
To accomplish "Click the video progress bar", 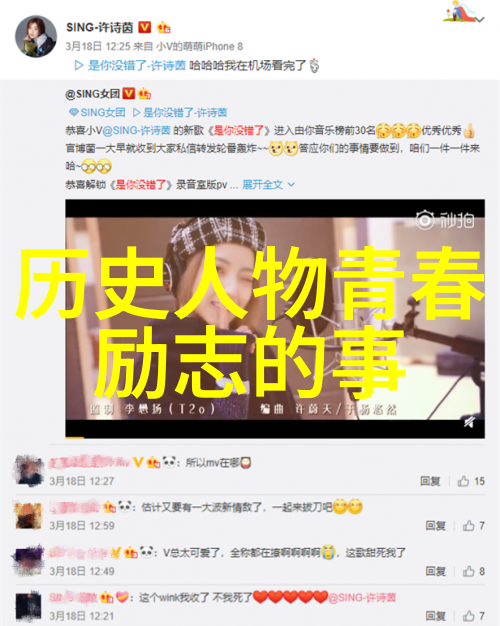I will pos(275,438).
